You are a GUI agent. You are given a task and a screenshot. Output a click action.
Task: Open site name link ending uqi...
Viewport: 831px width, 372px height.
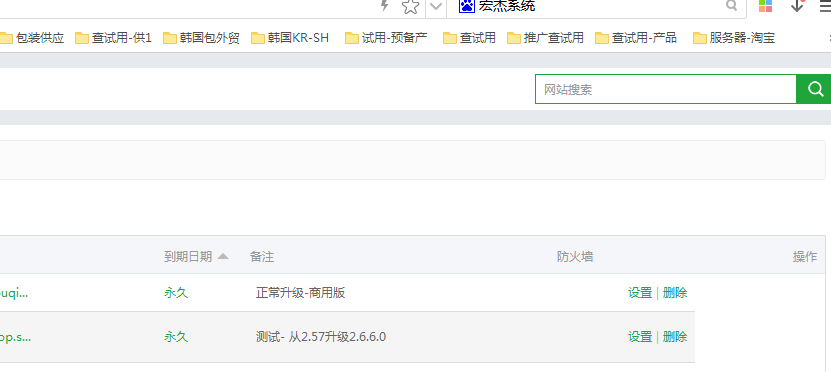coord(14,293)
